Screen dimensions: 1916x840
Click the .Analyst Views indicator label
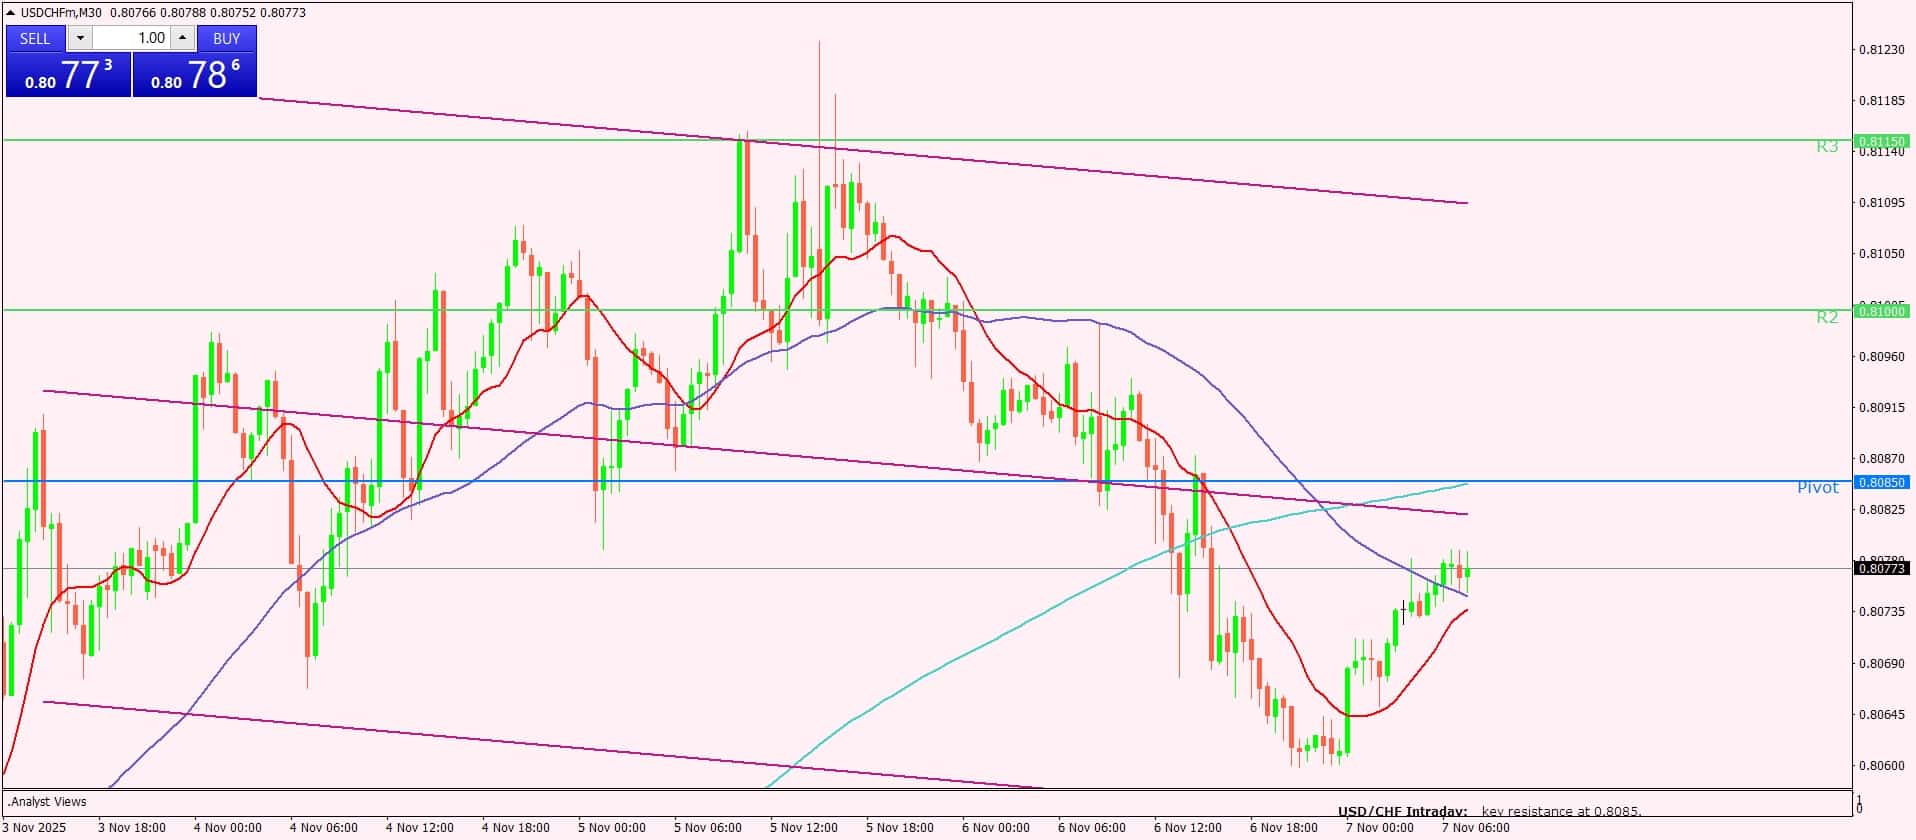[x=48, y=801]
